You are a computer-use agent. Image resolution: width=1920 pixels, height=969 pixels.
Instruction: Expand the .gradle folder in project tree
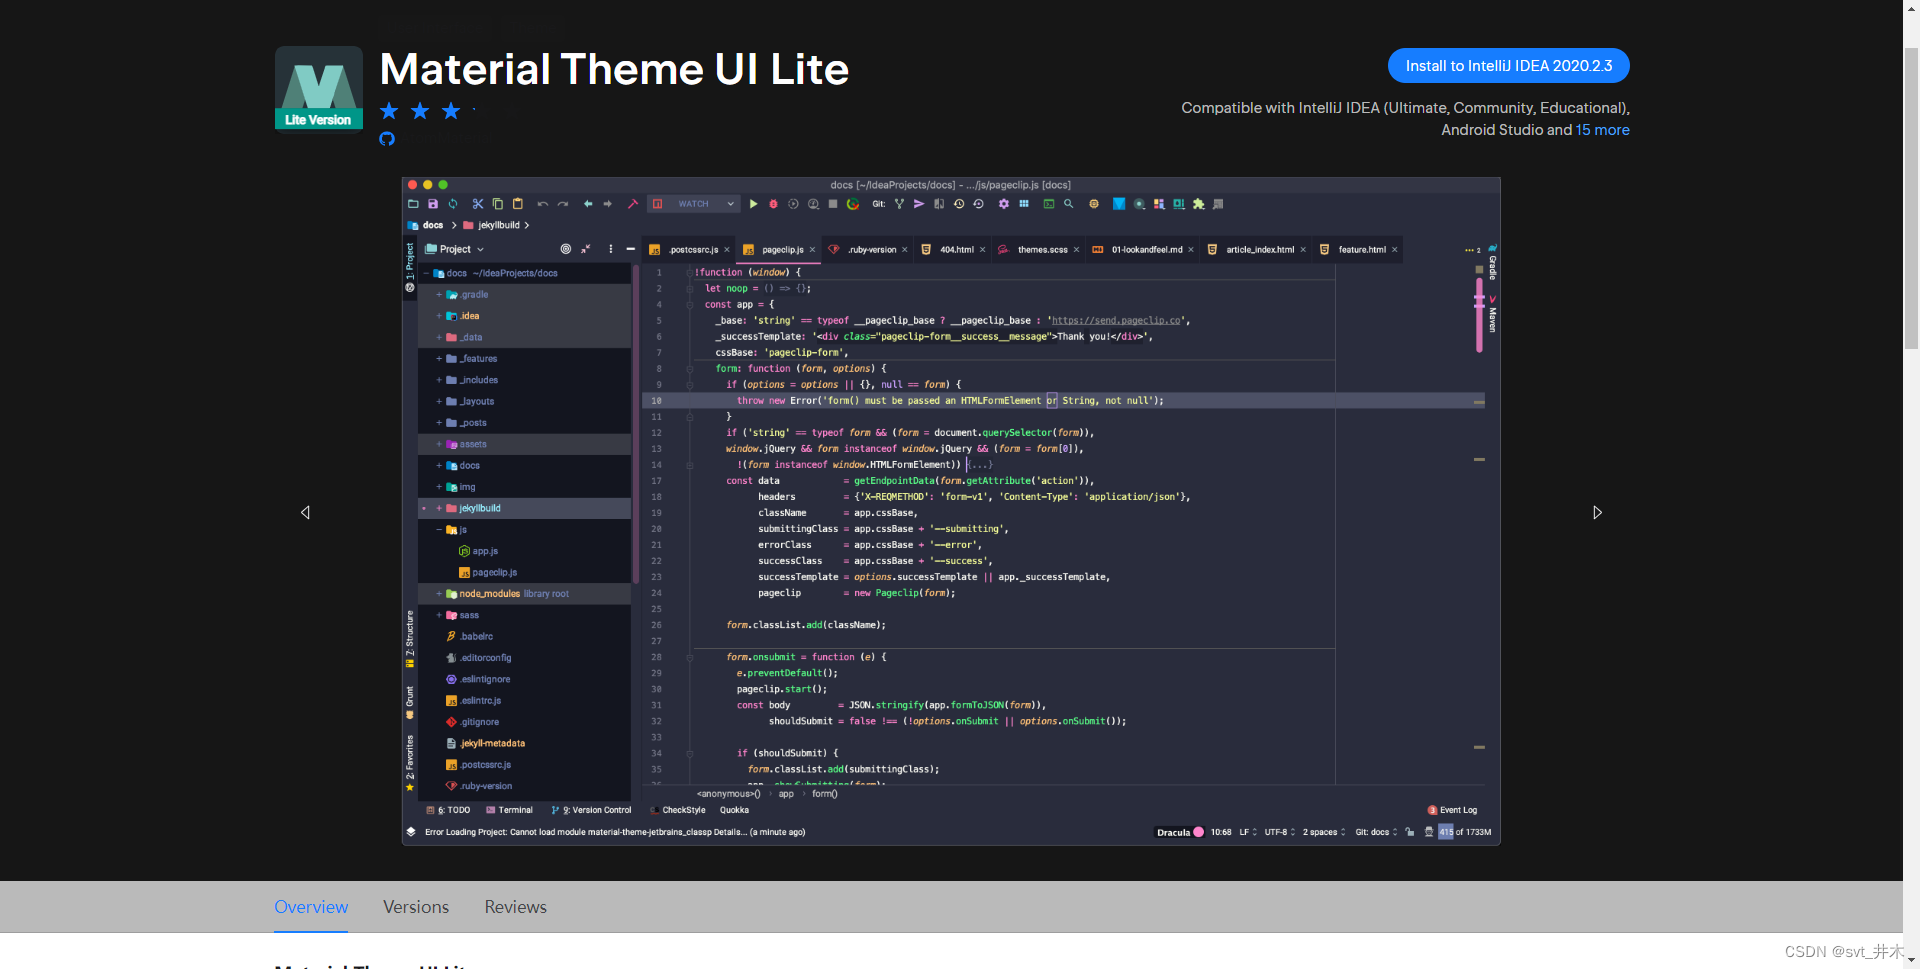tap(439, 295)
